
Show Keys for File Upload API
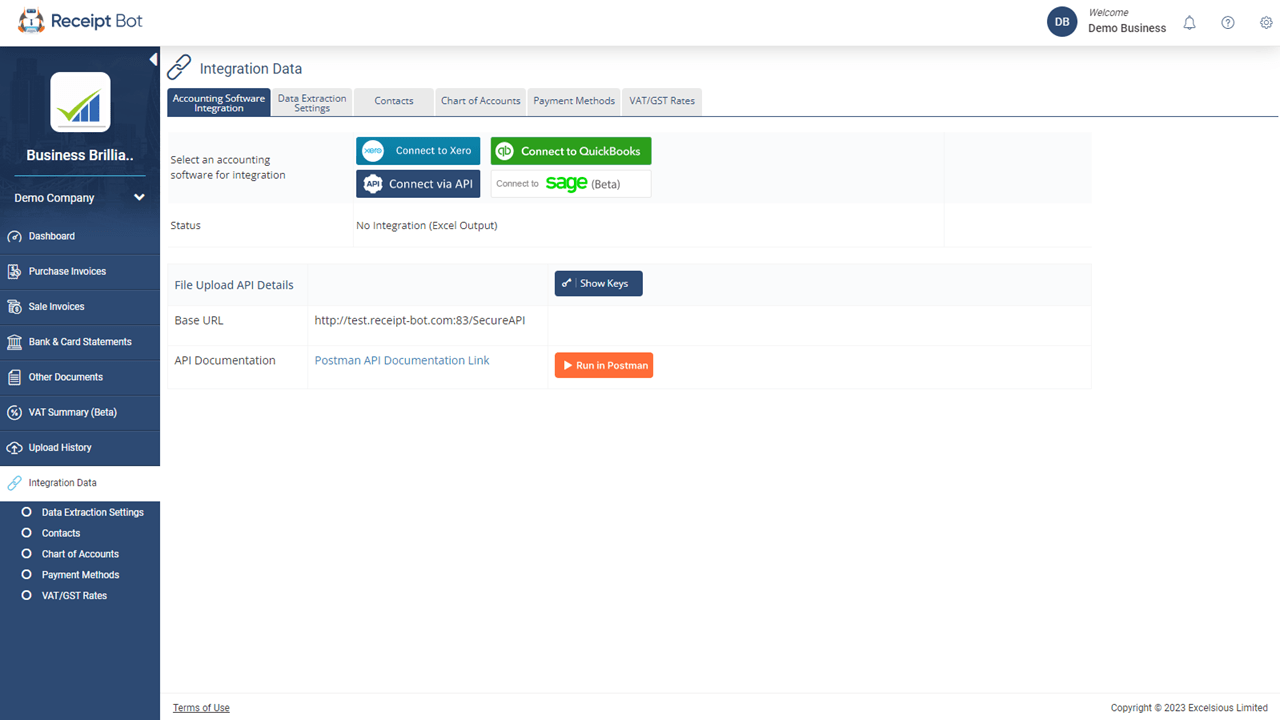pyautogui.click(x=598, y=283)
